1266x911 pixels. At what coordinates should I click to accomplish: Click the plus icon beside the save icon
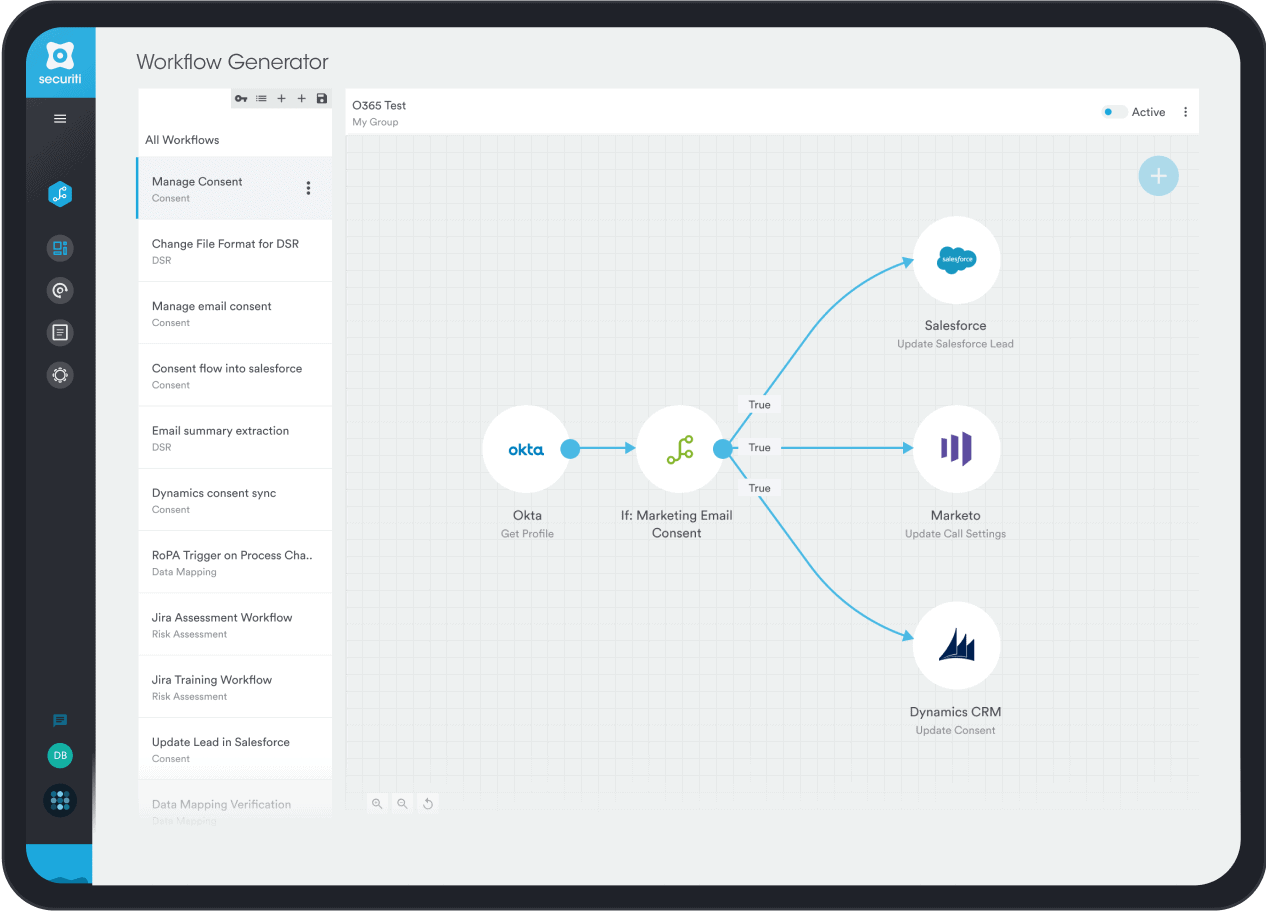(302, 99)
